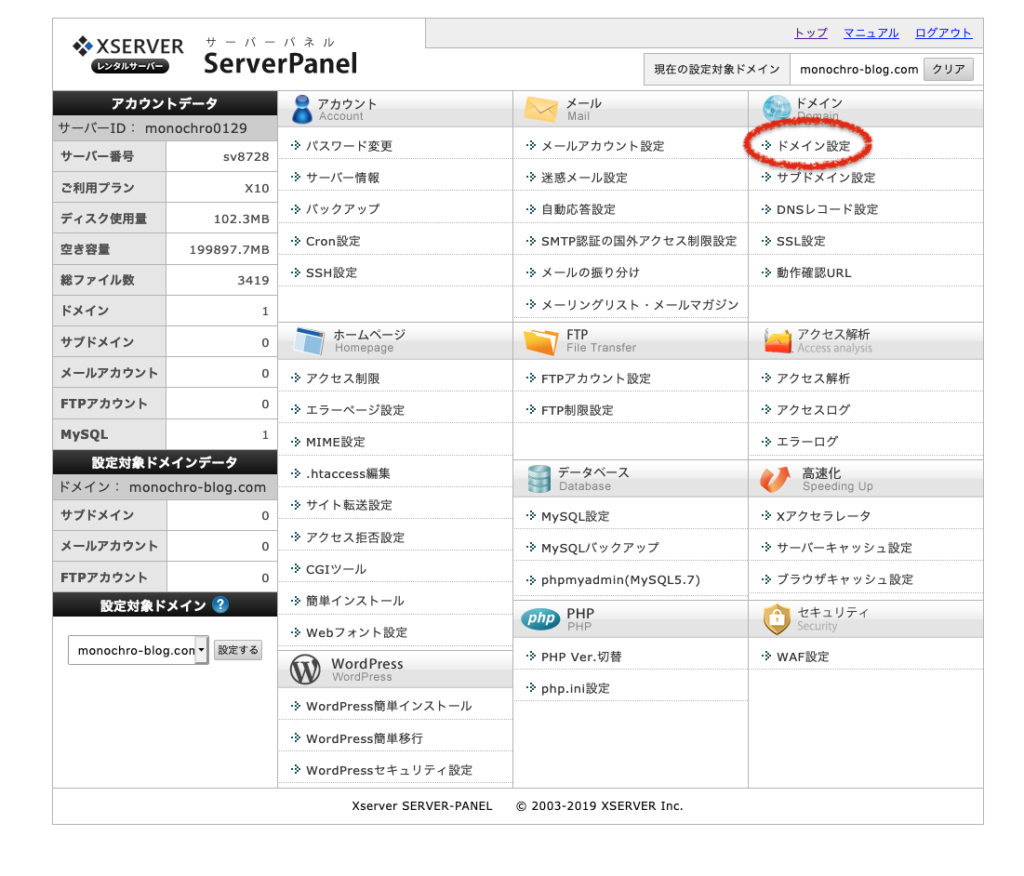Click the Speeding Up arrow icon
This screenshot has height=876, width=1024.
(775, 479)
